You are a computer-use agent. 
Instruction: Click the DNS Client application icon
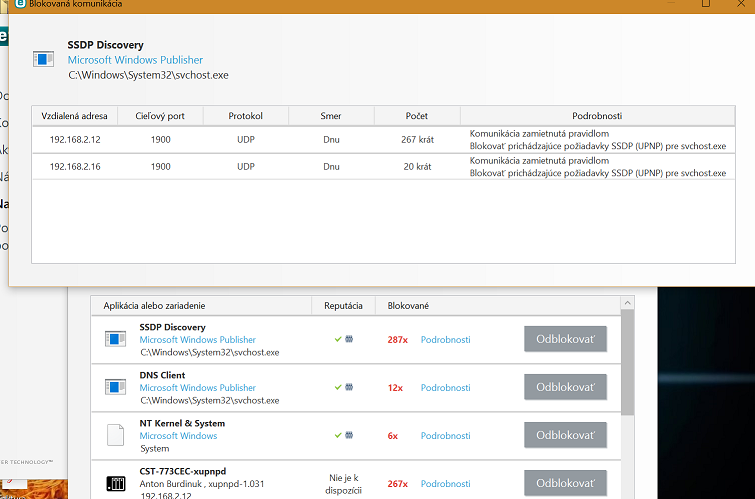click(x=116, y=387)
